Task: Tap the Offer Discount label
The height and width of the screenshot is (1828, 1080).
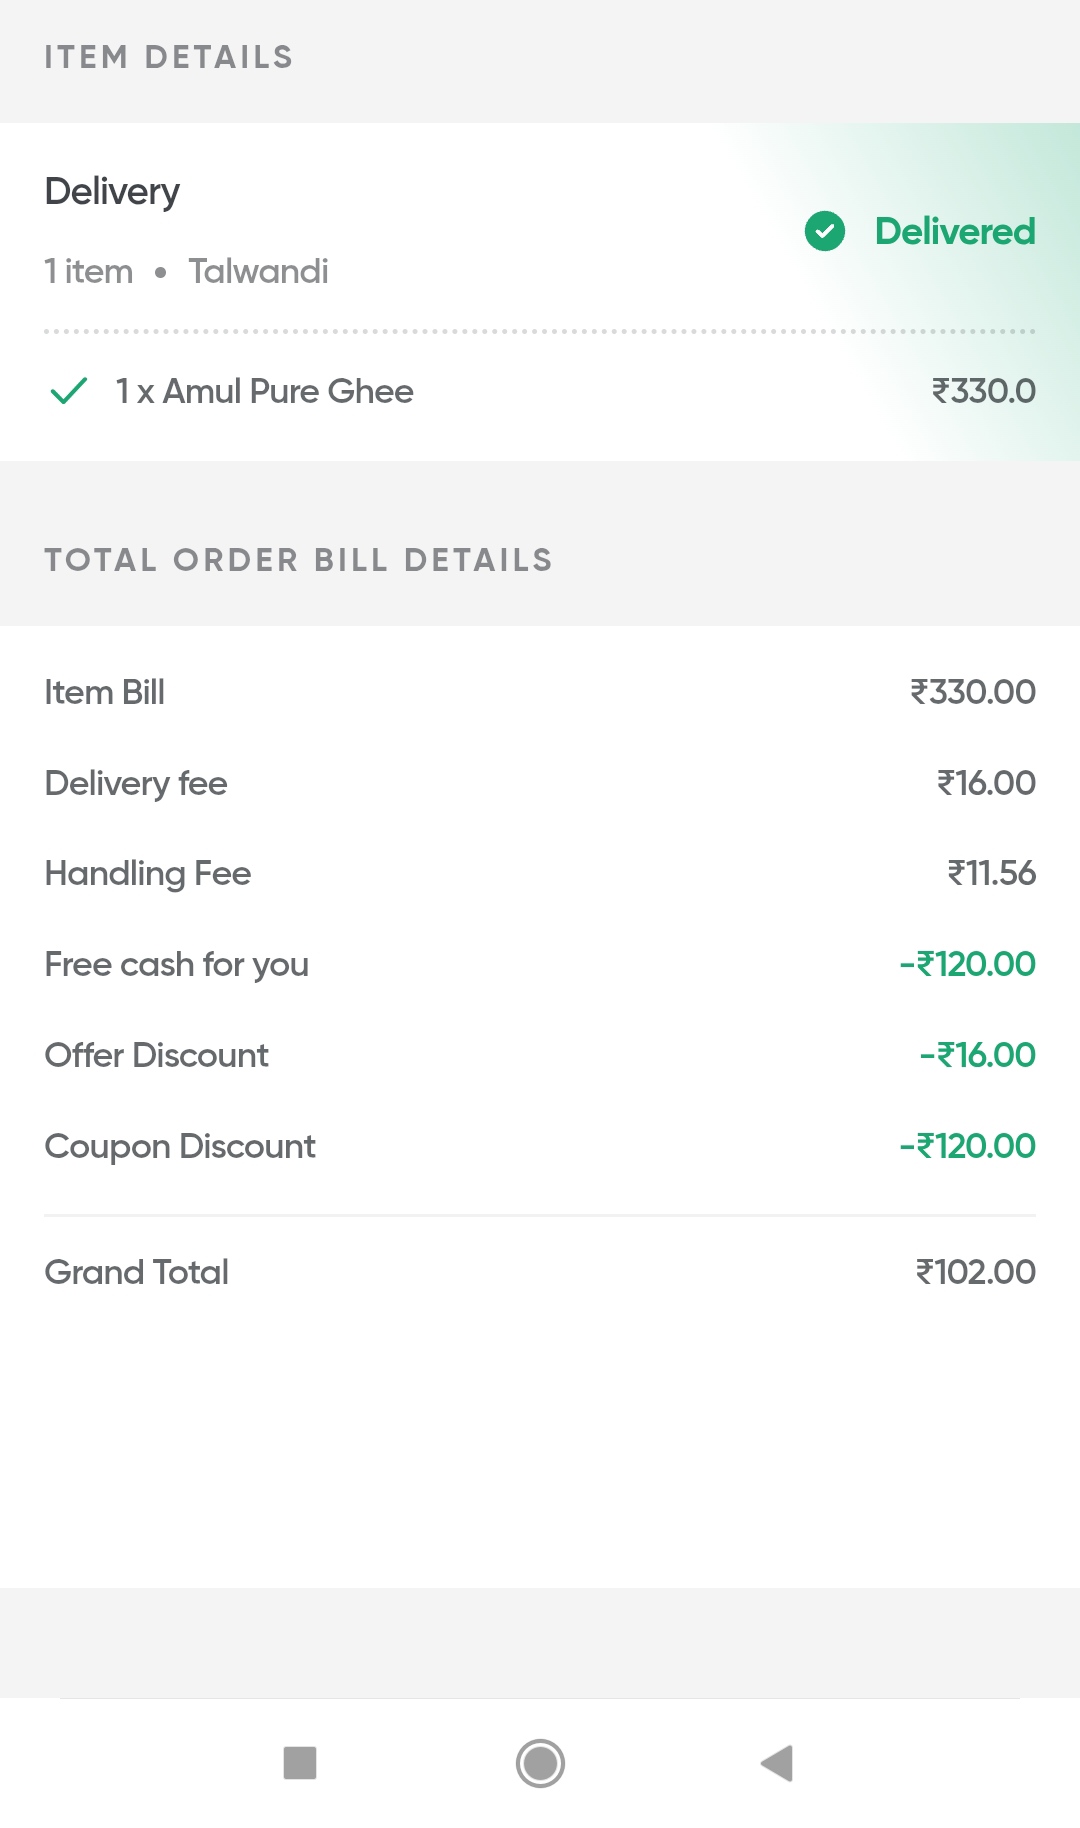Action: (x=157, y=1055)
